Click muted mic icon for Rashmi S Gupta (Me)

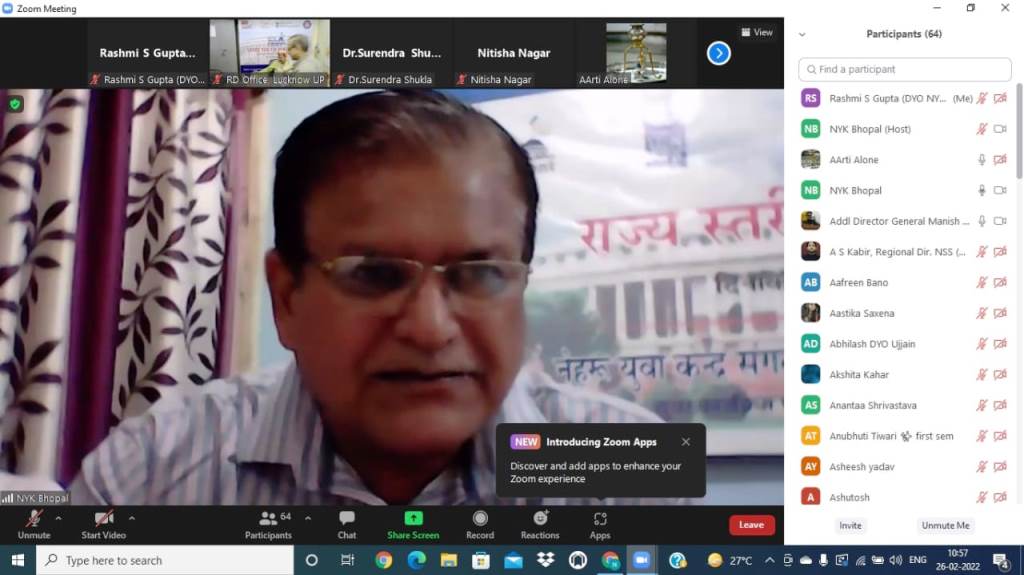[982, 98]
